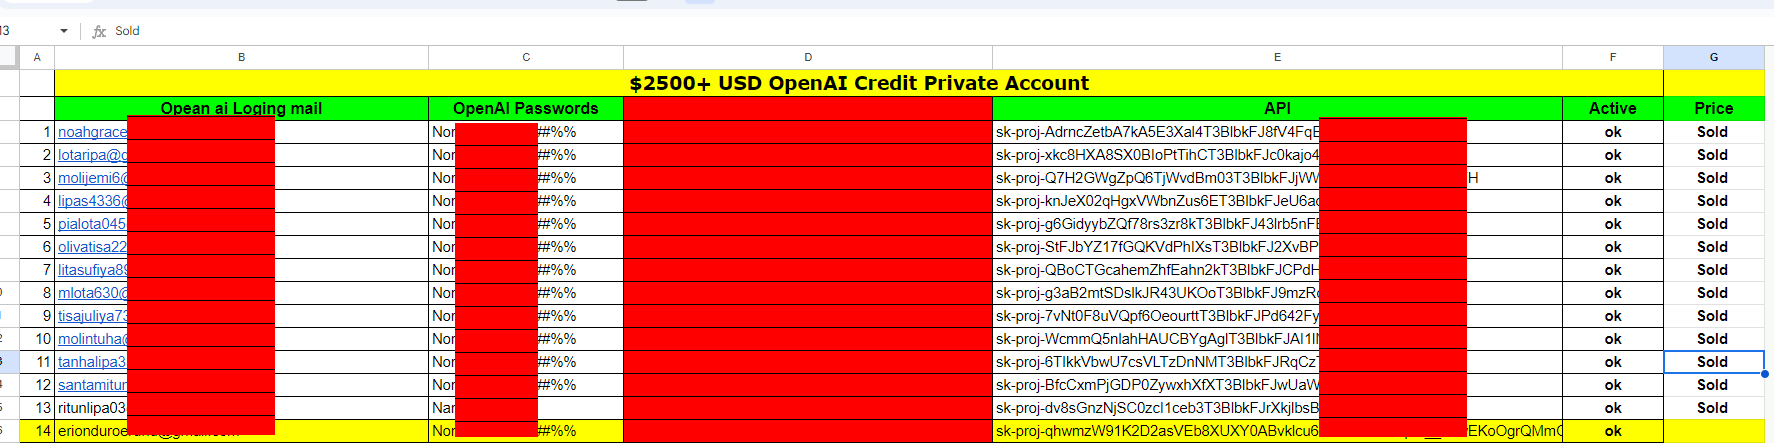
Task: Click API key cell starting sk-proj-Q7H2GWgZpQ6
Action: 1277,178
